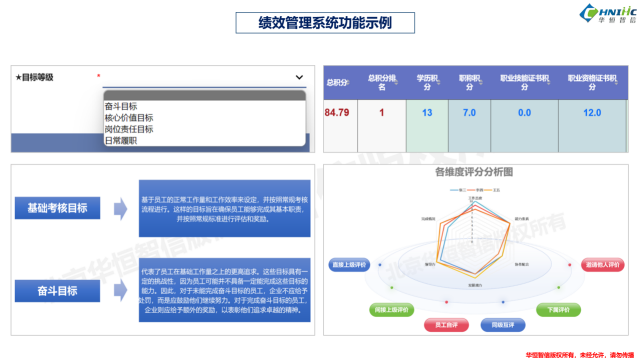Click the sort icon beside 职称积分 header
This screenshot has width=642, height=361.
(481, 83)
